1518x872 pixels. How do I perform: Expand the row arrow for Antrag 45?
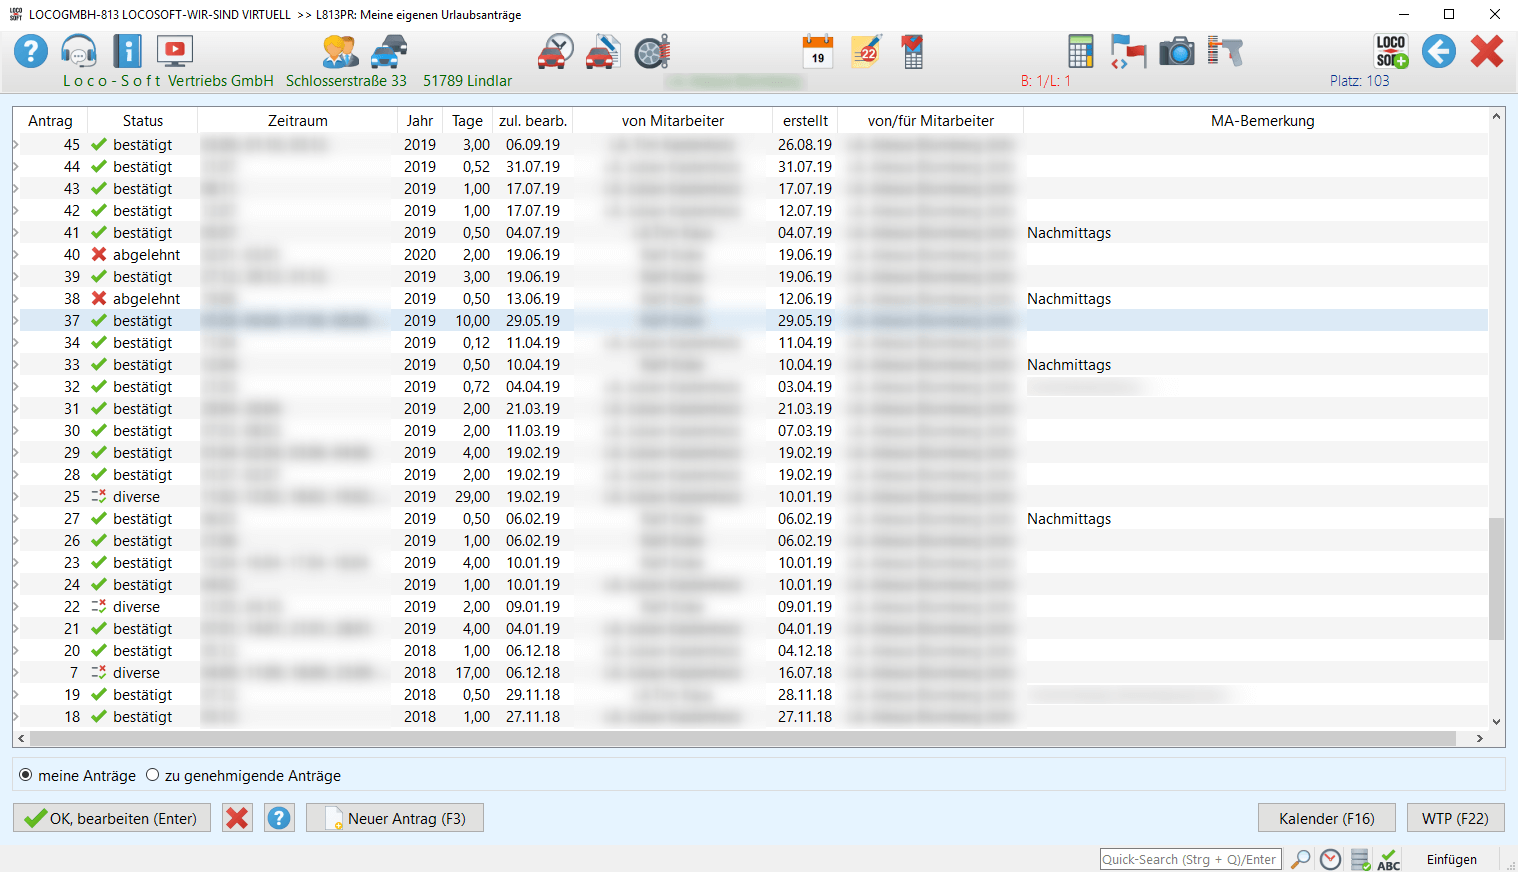click(x=16, y=145)
